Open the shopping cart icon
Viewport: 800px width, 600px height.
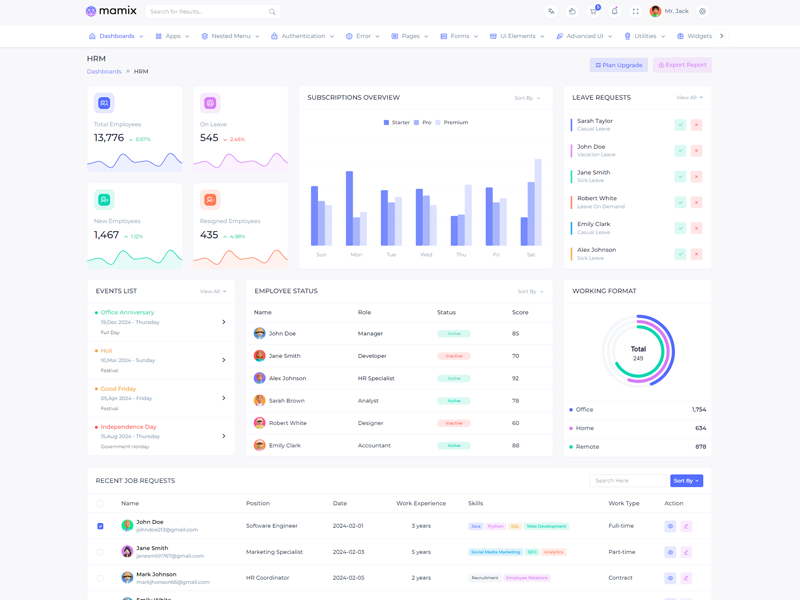[x=593, y=12]
